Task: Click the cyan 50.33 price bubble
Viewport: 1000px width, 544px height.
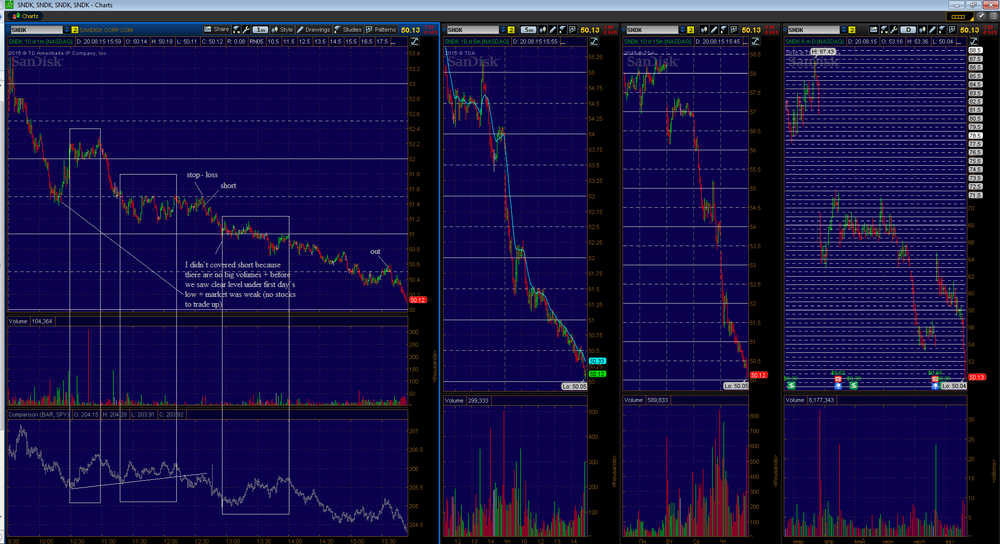Action: [597, 361]
